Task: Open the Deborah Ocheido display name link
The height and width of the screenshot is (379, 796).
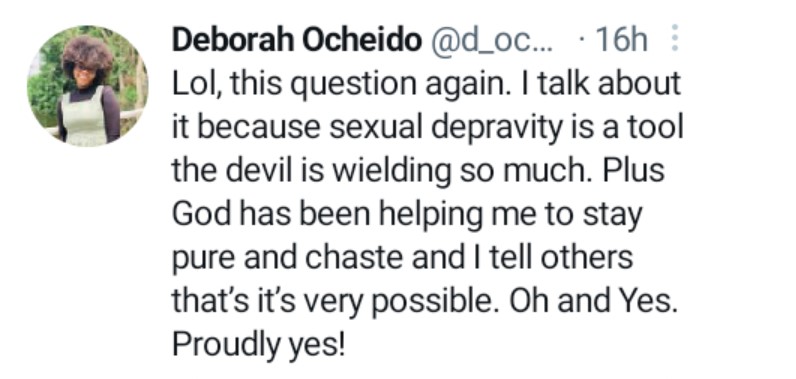Action: click(297, 40)
